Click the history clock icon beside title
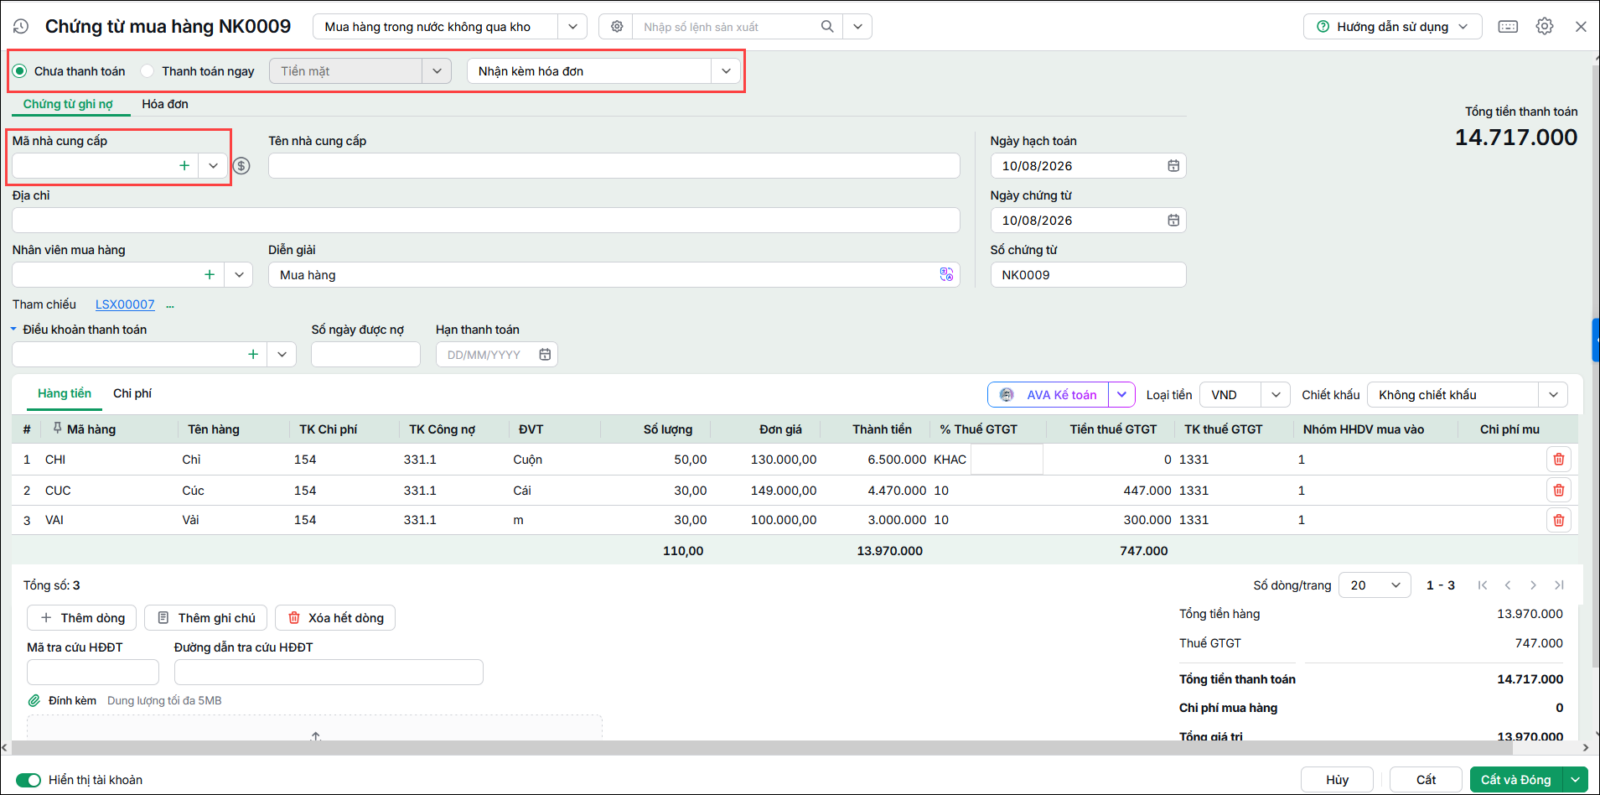 (x=20, y=27)
